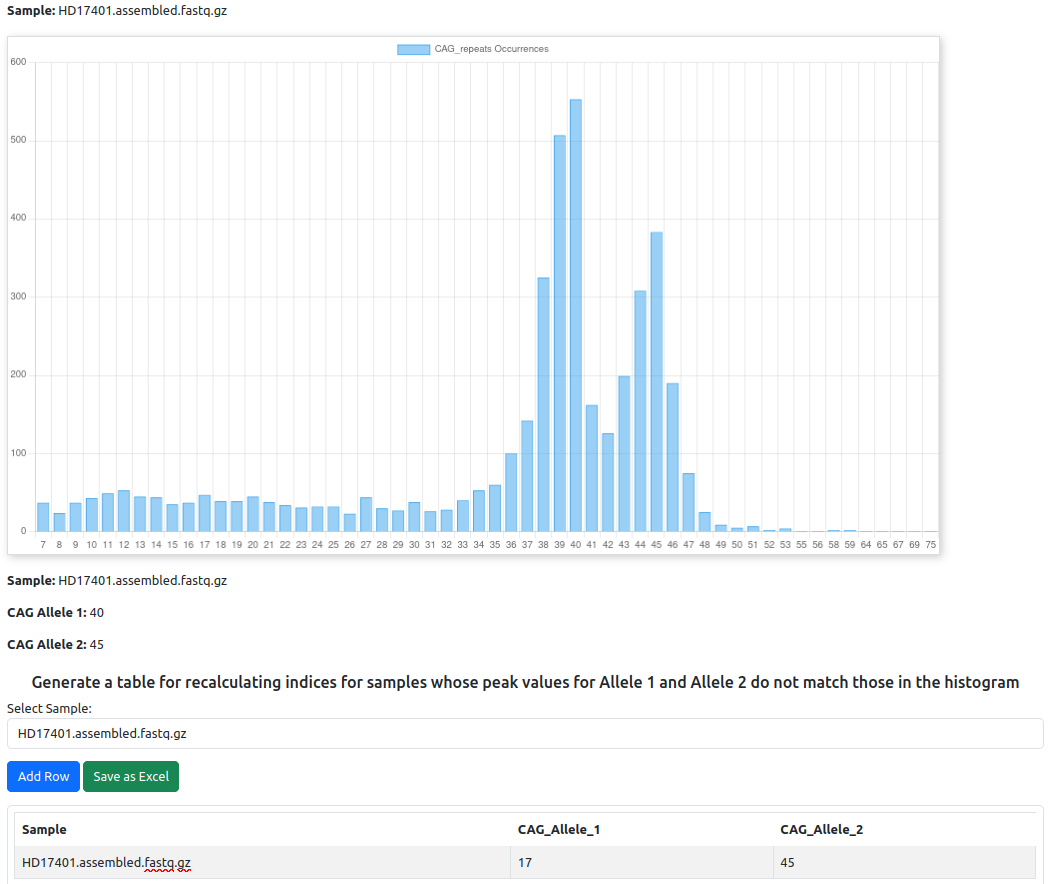
Task: Click the HD17401 sample name table cell
Action: click(x=106, y=863)
